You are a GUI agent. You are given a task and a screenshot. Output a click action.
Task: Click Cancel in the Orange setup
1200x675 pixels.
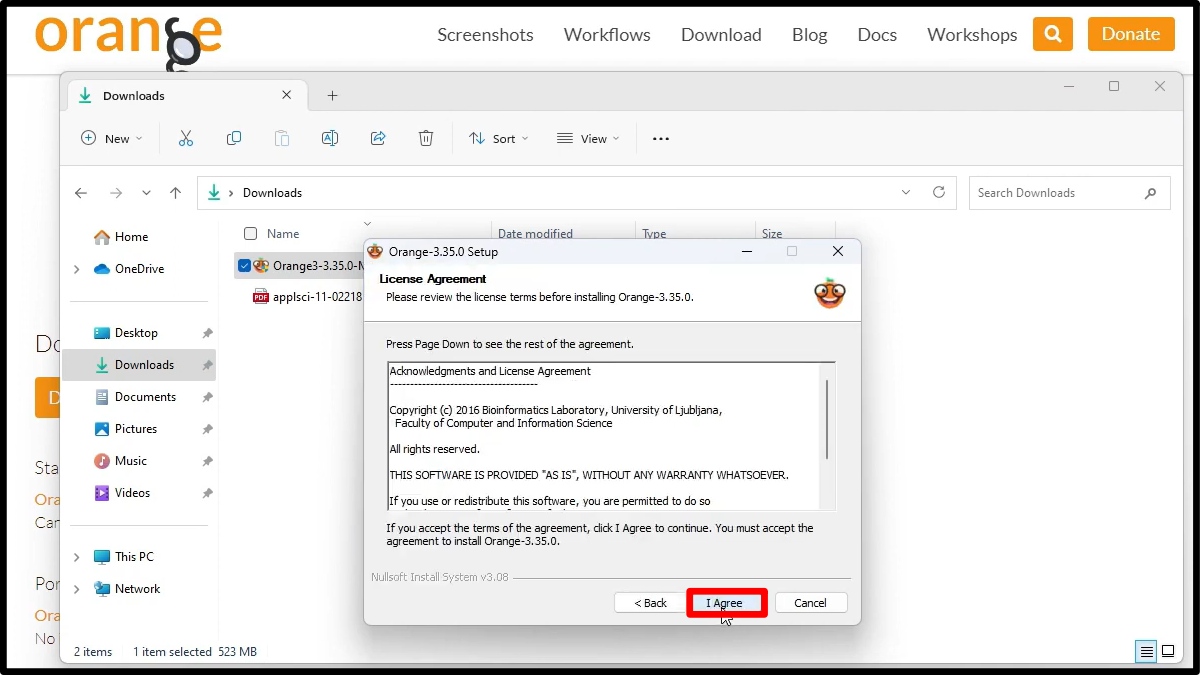[x=810, y=603]
